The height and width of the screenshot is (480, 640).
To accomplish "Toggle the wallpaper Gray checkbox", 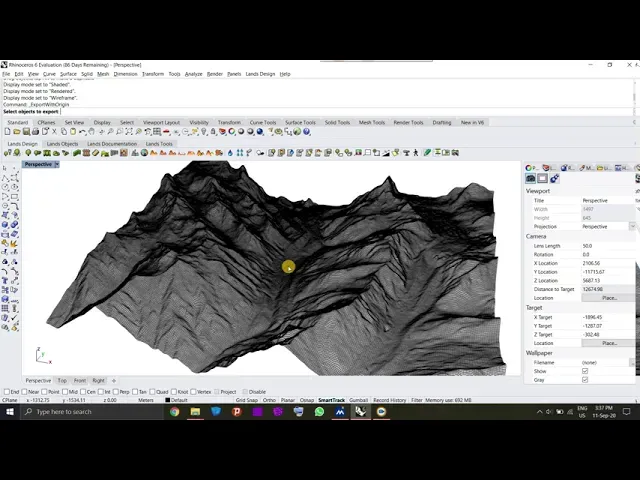I will coord(585,380).
